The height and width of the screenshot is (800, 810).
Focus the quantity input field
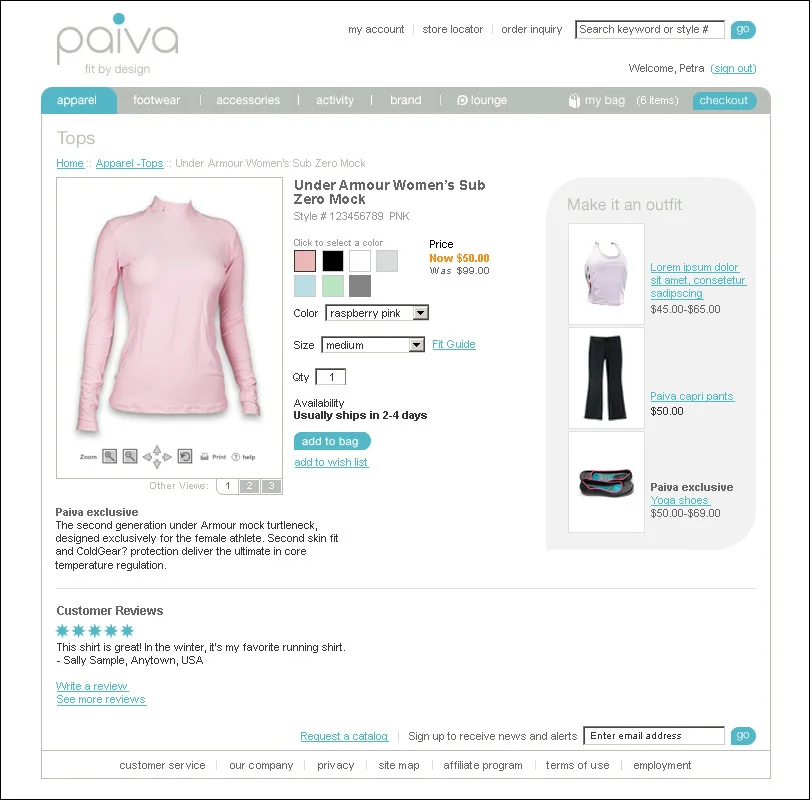point(331,377)
